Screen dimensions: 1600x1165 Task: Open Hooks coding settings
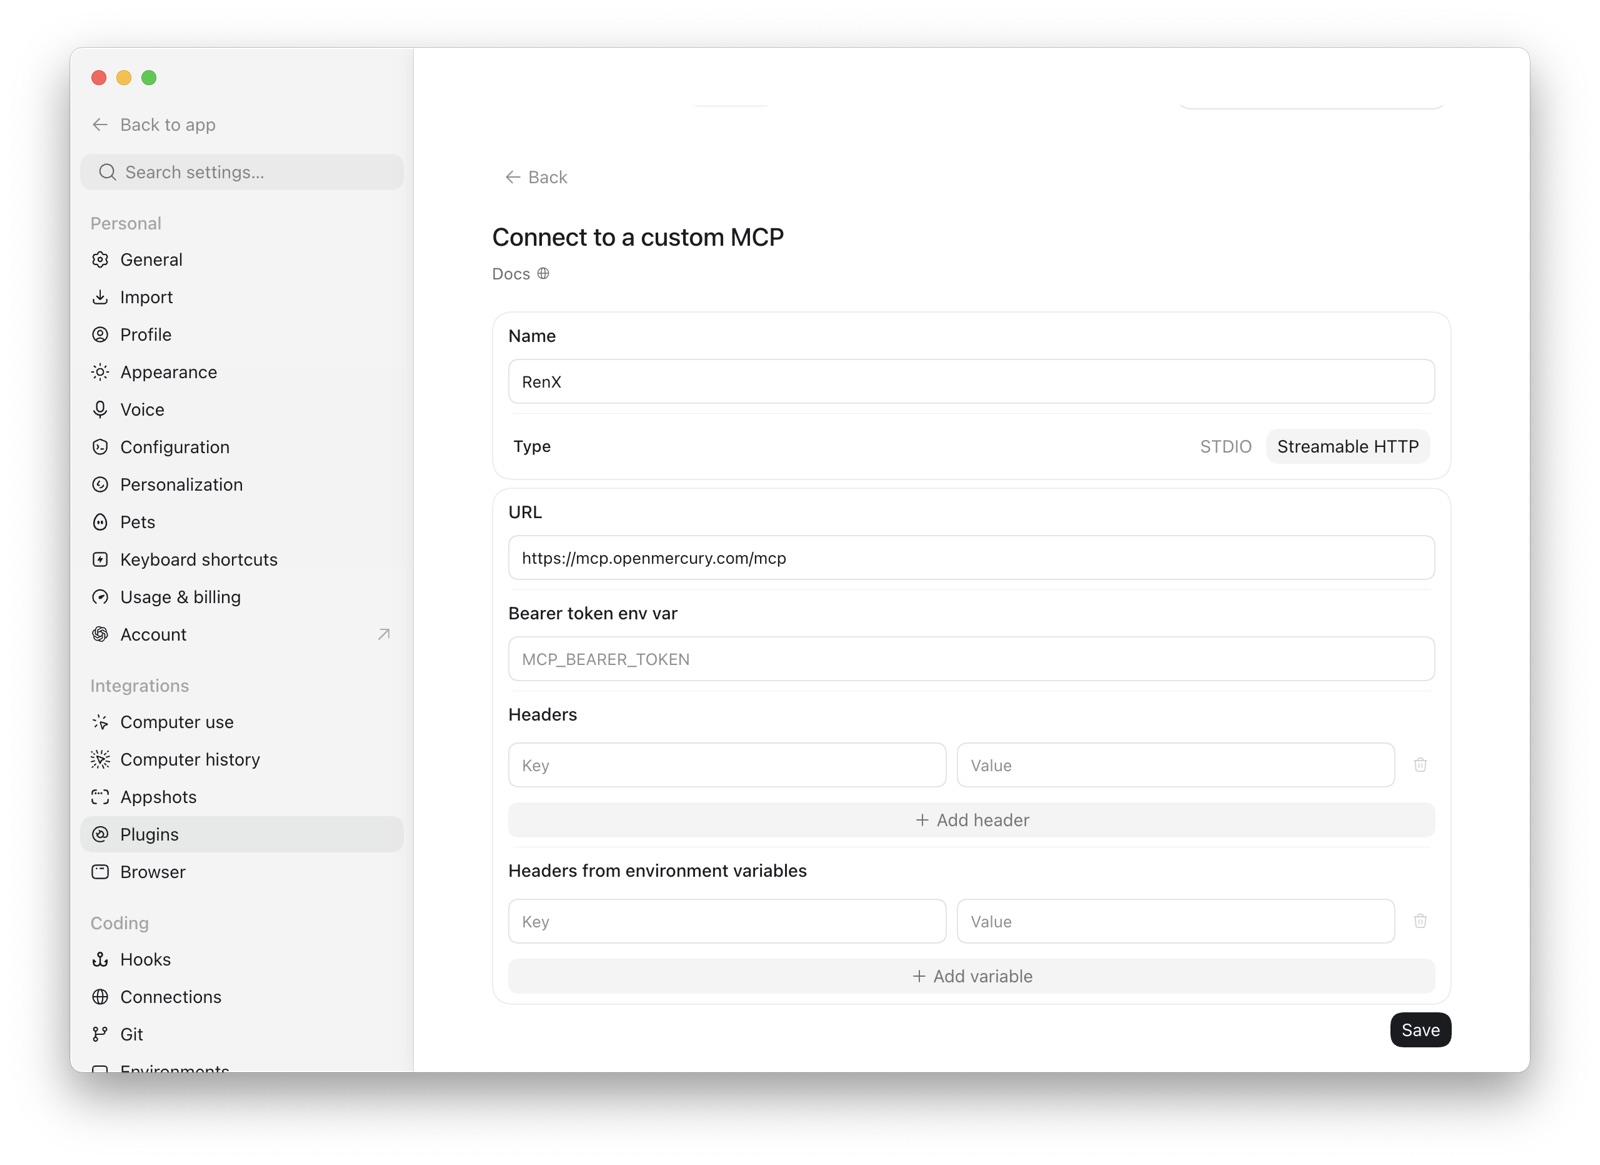point(242,960)
